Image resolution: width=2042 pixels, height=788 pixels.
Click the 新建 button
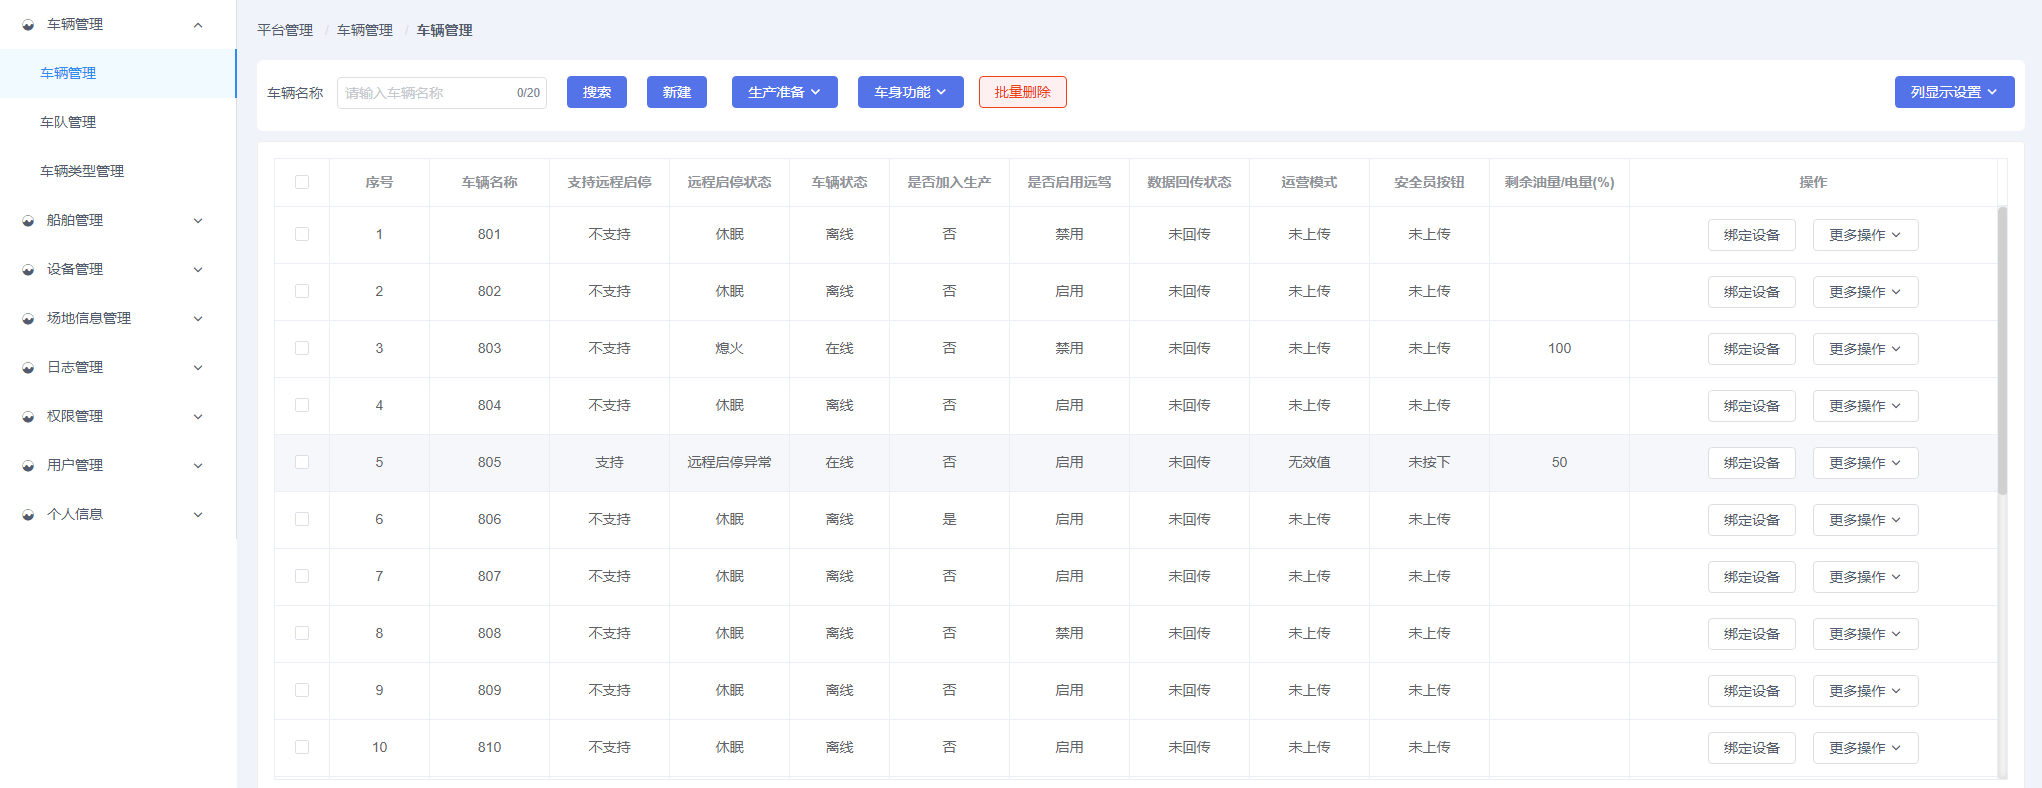[677, 92]
